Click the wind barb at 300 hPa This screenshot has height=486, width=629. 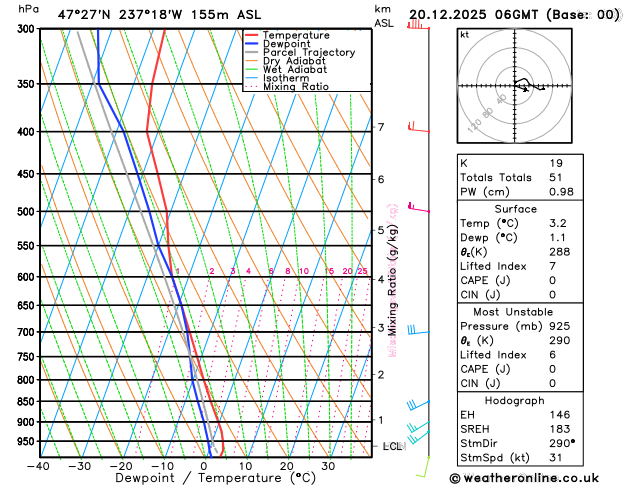[418, 26]
